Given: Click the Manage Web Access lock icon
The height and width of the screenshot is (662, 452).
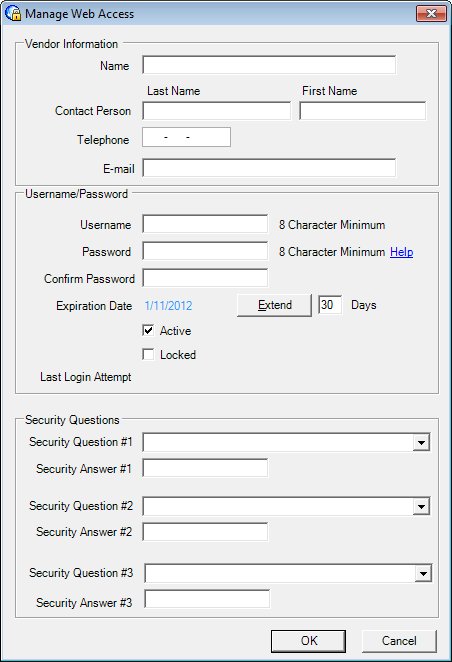Looking at the screenshot, I should (13, 13).
